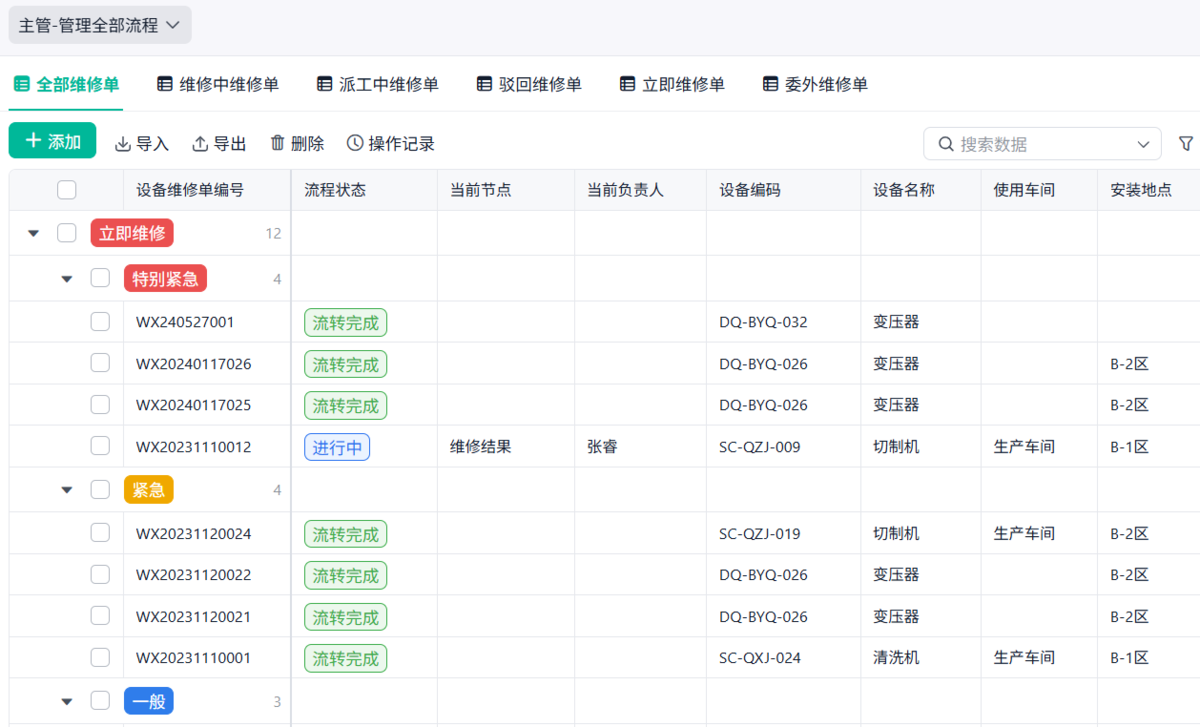Check the box for WX240527001

[100, 321]
